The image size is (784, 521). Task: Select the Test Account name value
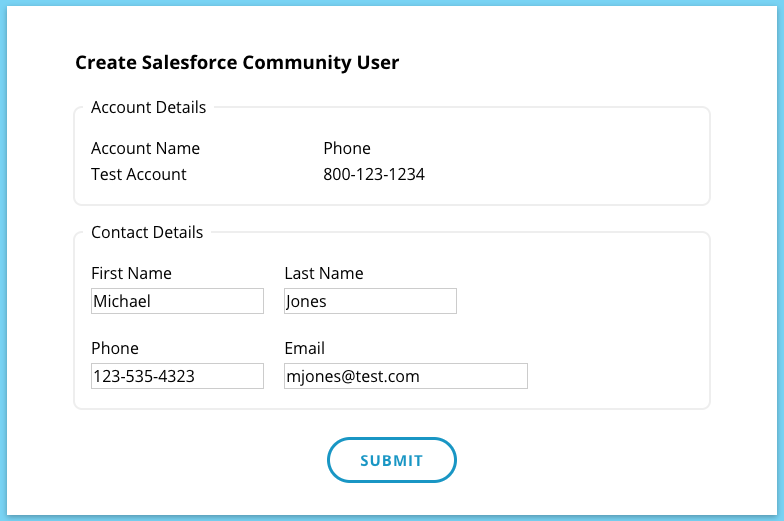click(139, 174)
